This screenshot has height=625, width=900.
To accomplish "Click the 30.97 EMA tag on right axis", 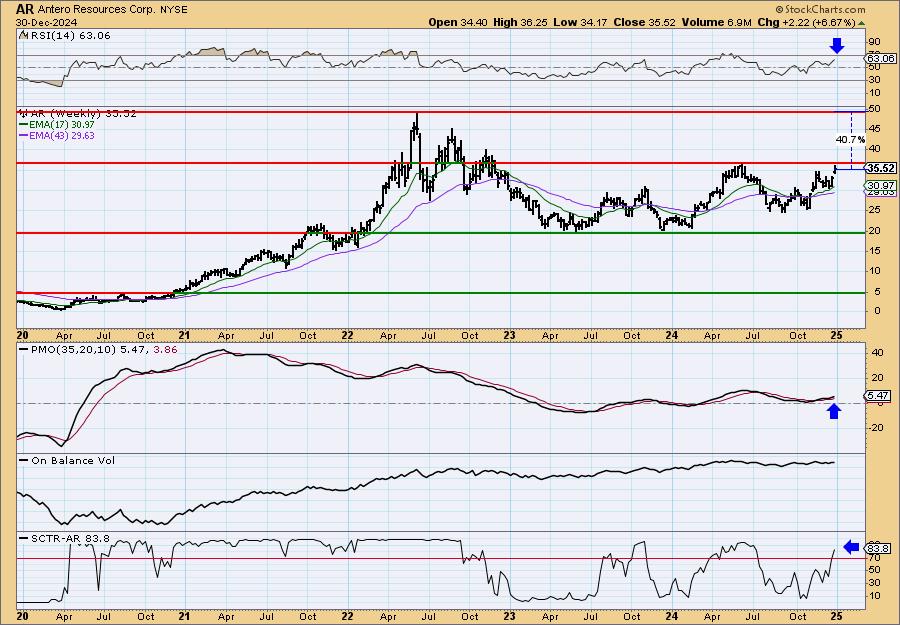I will point(881,185).
